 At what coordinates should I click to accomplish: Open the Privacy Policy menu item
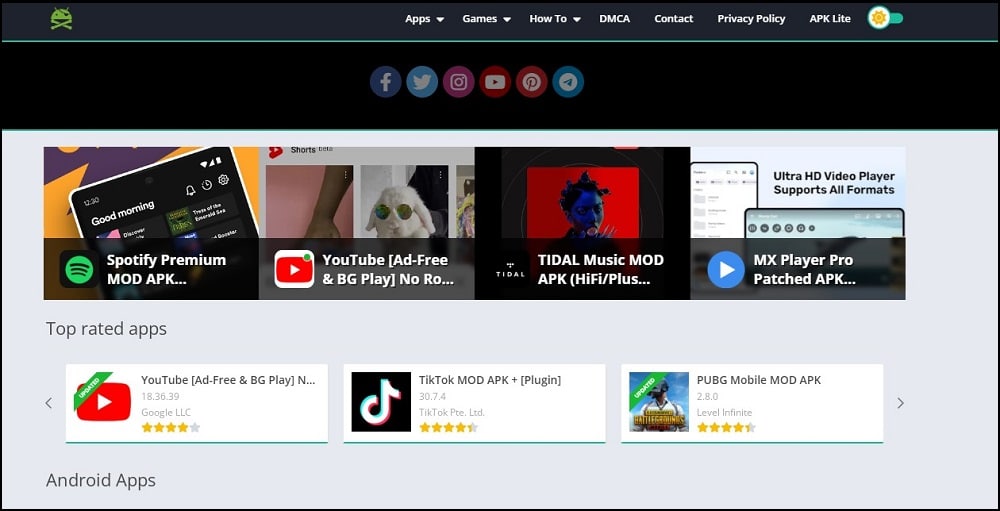point(751,19)
